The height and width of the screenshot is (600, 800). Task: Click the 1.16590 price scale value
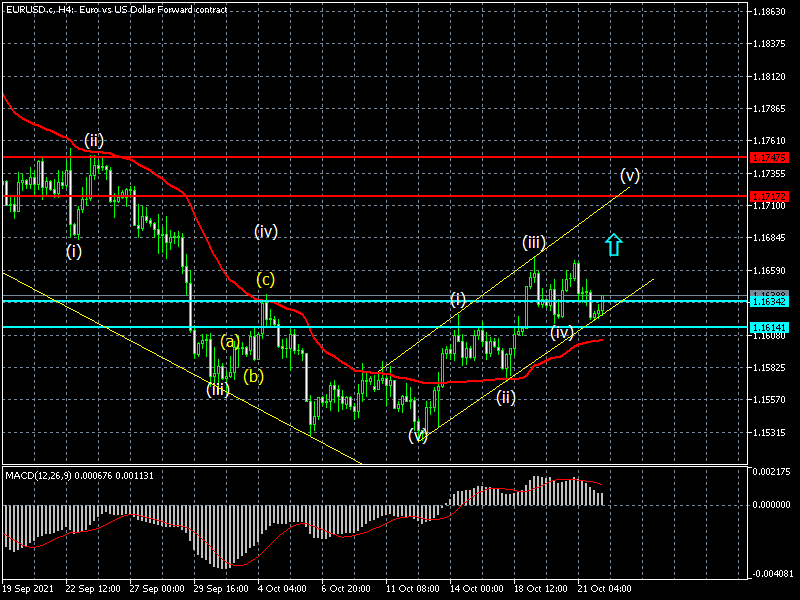pyautogui.click(x=769, y=270)
